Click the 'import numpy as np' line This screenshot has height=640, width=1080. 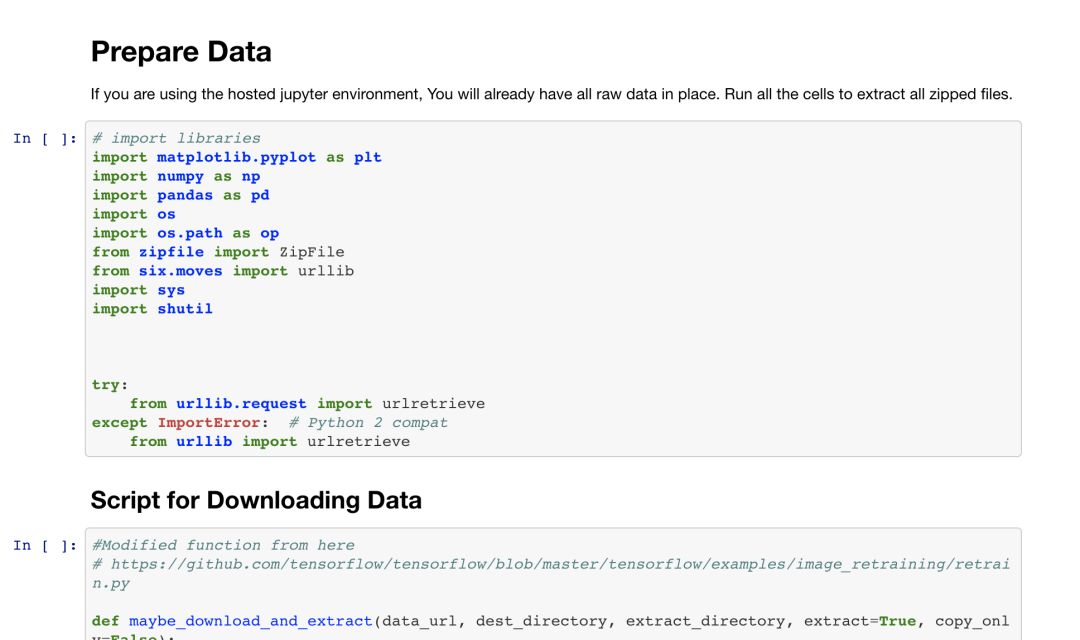pos(176,176)
